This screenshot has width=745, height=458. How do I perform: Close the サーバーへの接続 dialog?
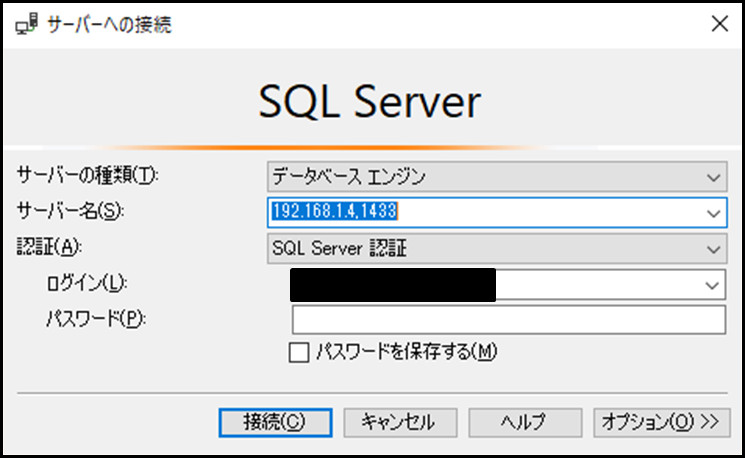[x=720, y=23]
